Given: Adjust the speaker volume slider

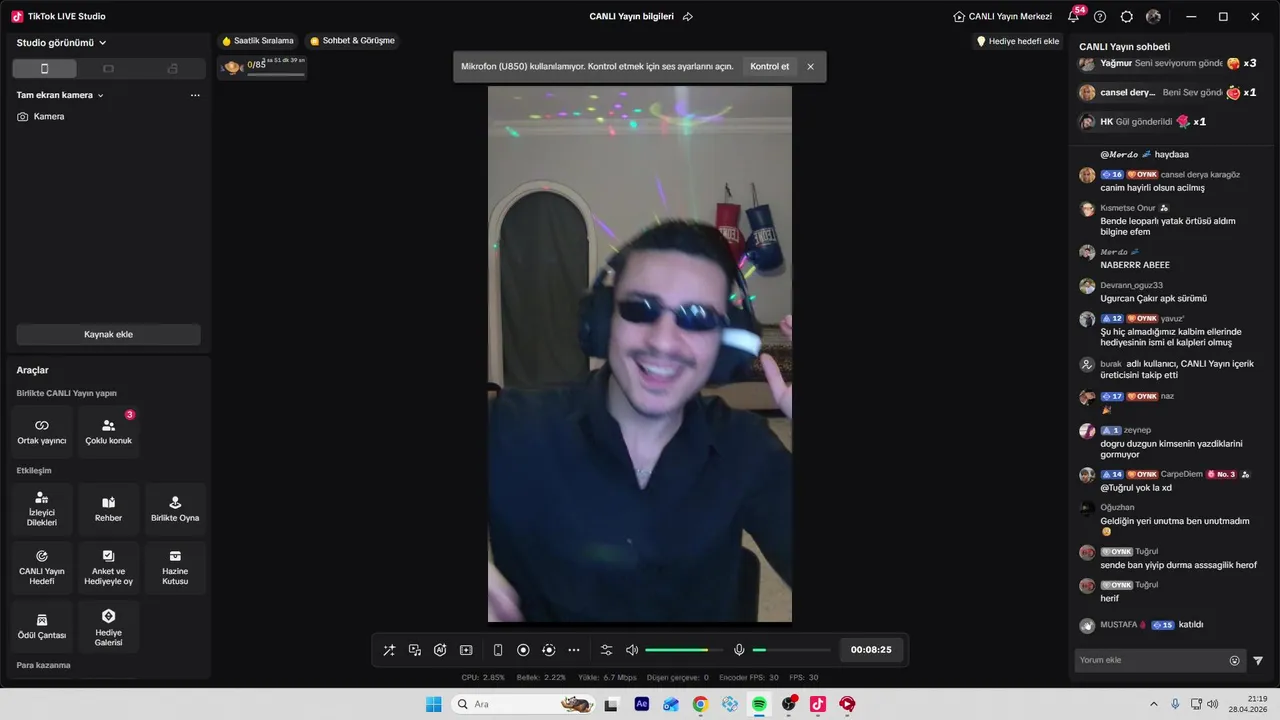Looking at the screenshot, I should pyautogui.click(x=682, y=650).
